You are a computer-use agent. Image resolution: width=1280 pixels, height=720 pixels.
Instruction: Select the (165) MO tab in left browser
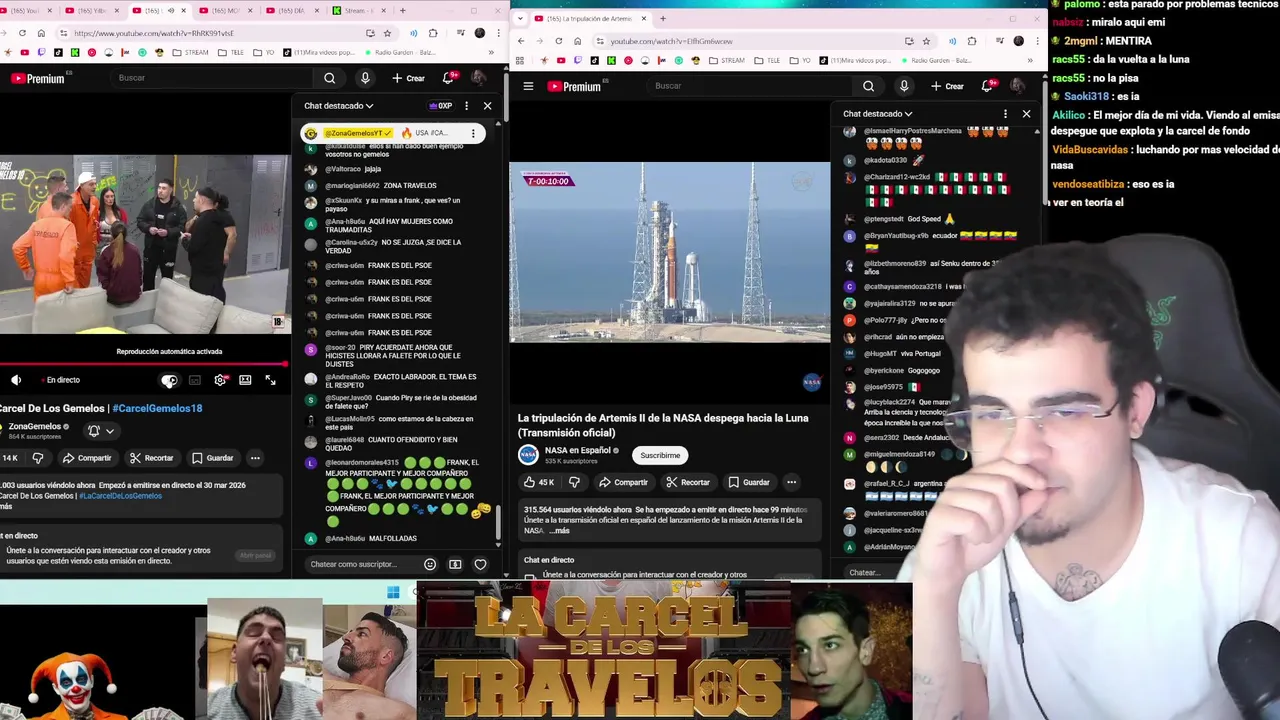tap(225, 10)
